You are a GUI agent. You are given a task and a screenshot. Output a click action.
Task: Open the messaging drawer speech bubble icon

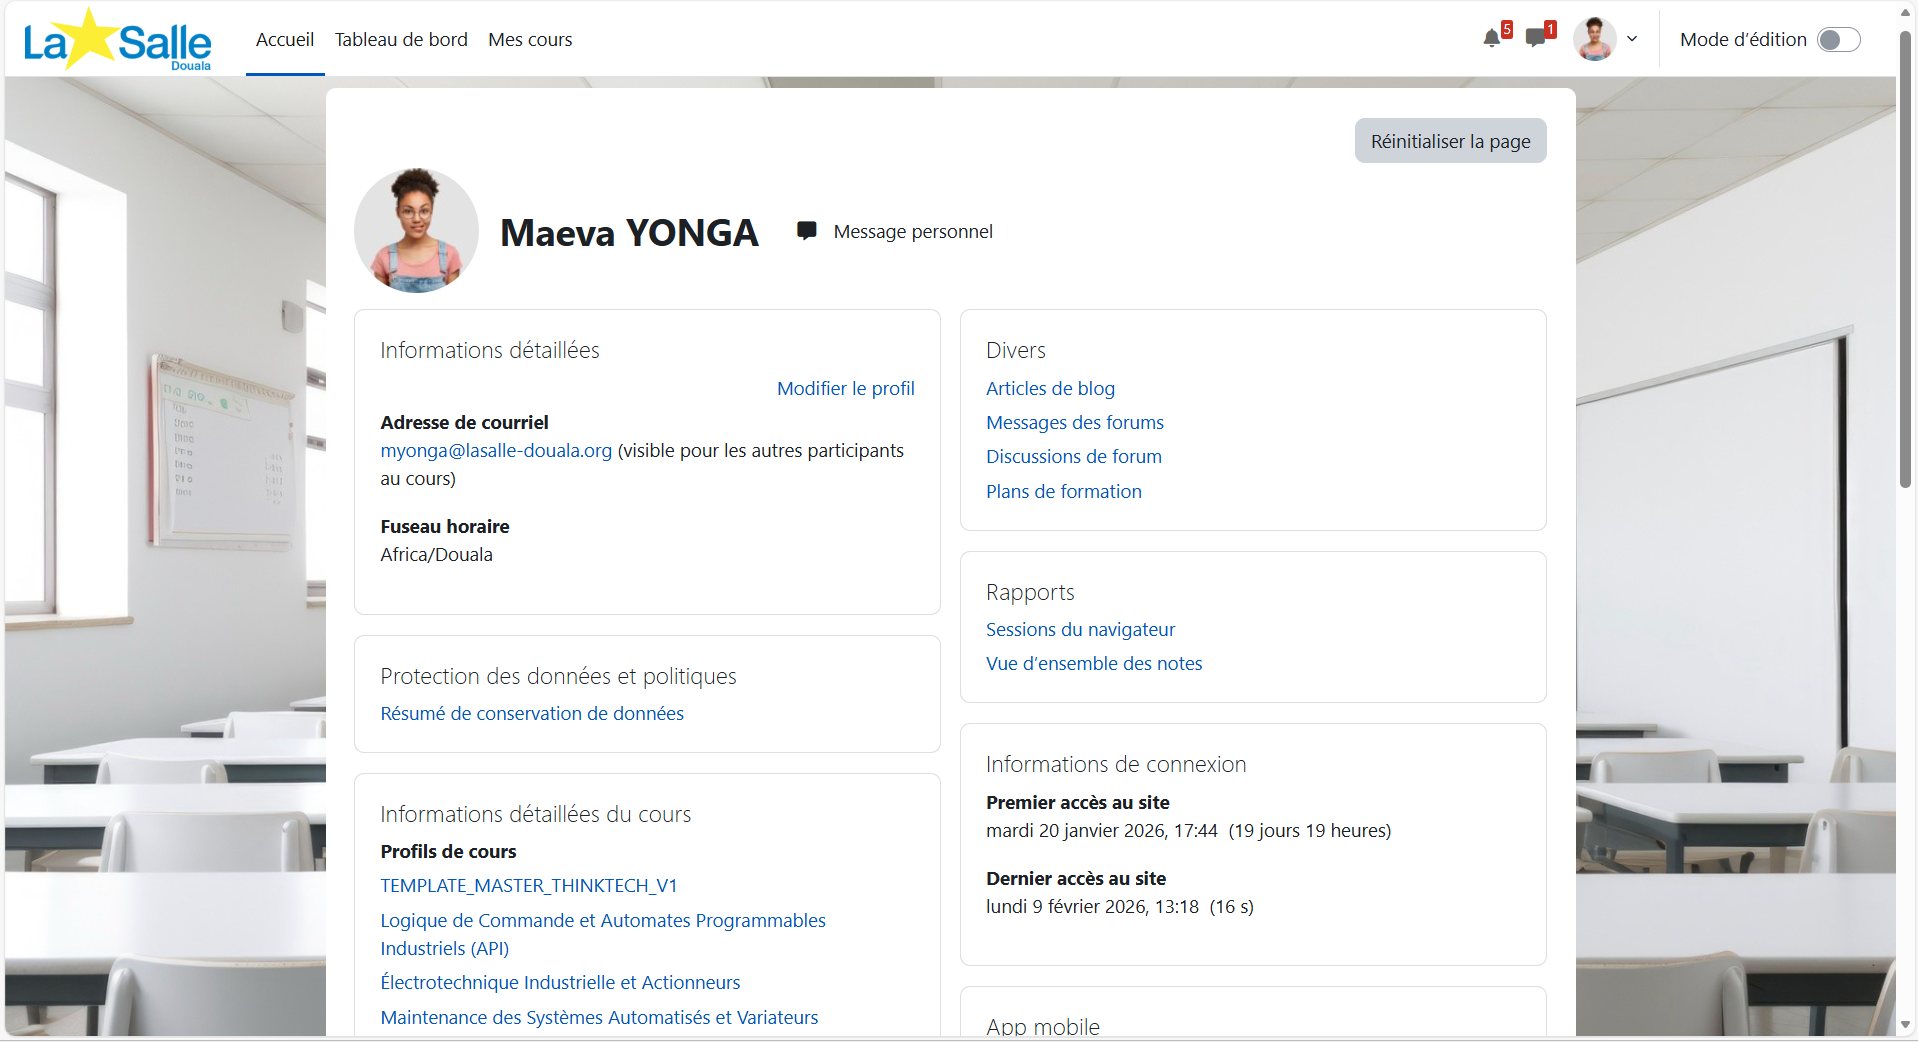[x=1536, y=39]
